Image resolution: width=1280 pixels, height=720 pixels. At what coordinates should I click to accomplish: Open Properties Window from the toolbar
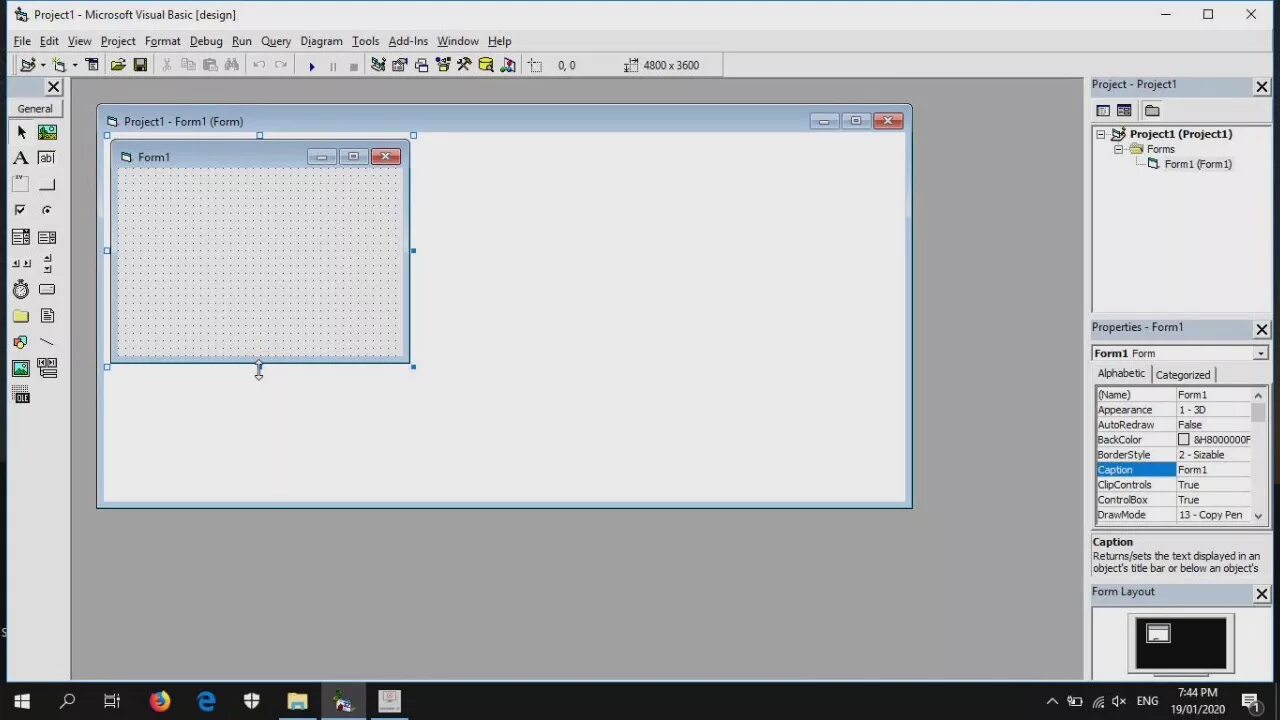click(400, 65)
